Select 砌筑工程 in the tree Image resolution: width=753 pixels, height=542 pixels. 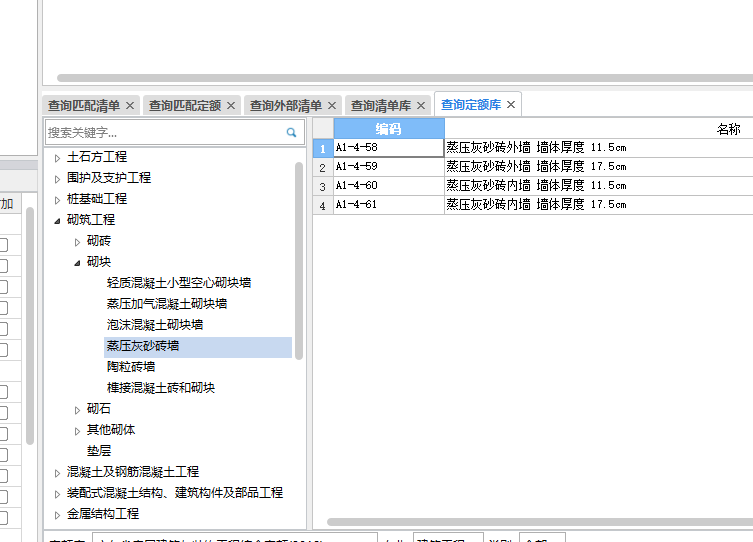click(91, 220)
